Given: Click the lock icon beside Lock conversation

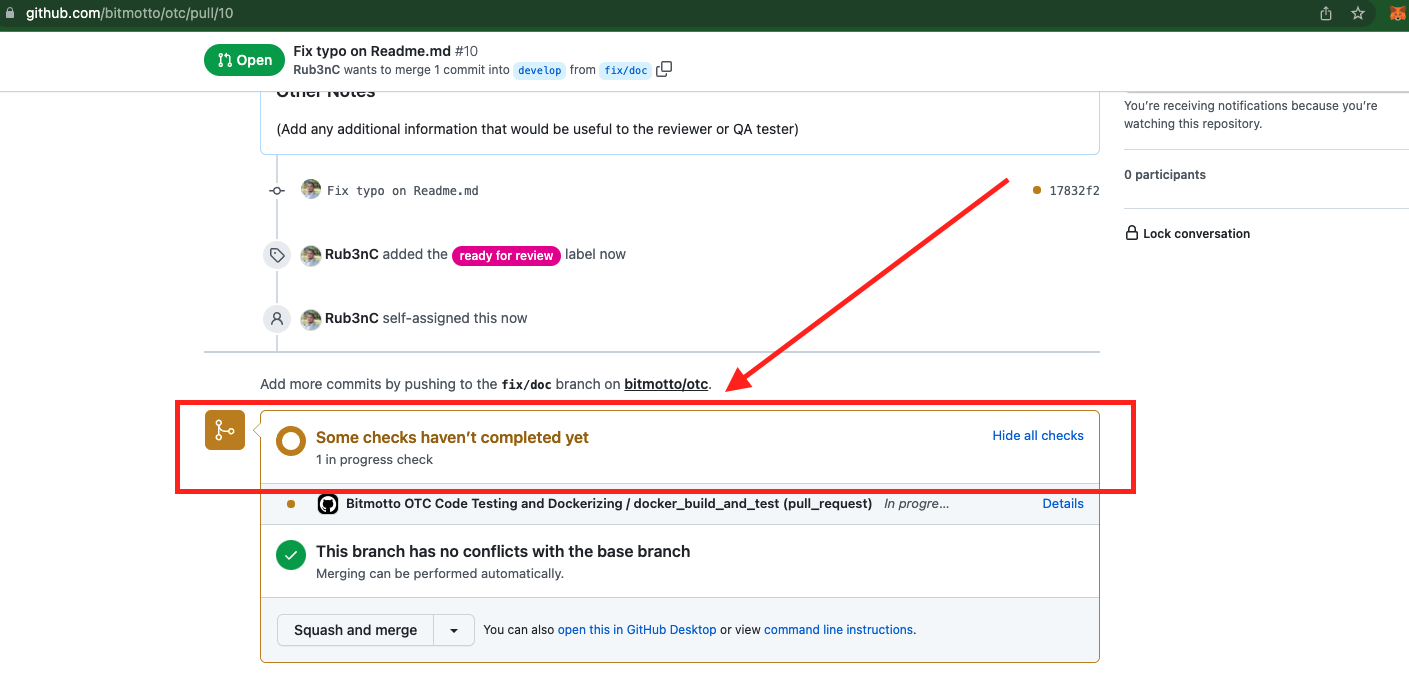Looking at the screenshot, I should point(1132,233).
